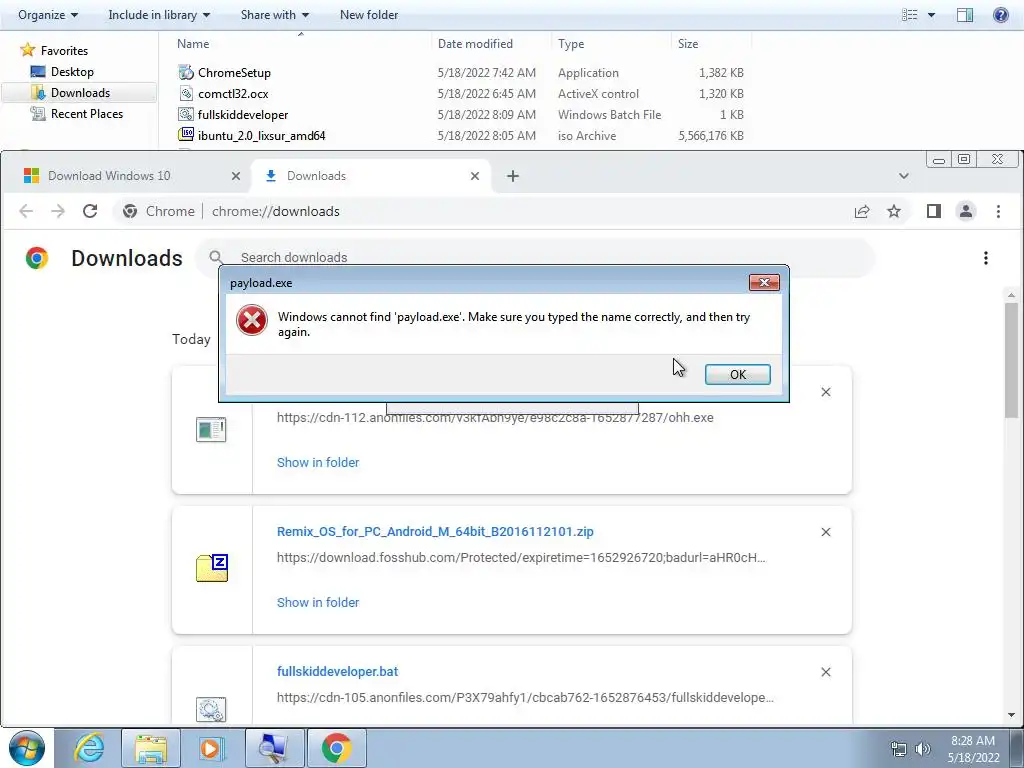1024x768 pixels.
Task: Click Google Chrome taskbar icon
Action: [336, 748]
